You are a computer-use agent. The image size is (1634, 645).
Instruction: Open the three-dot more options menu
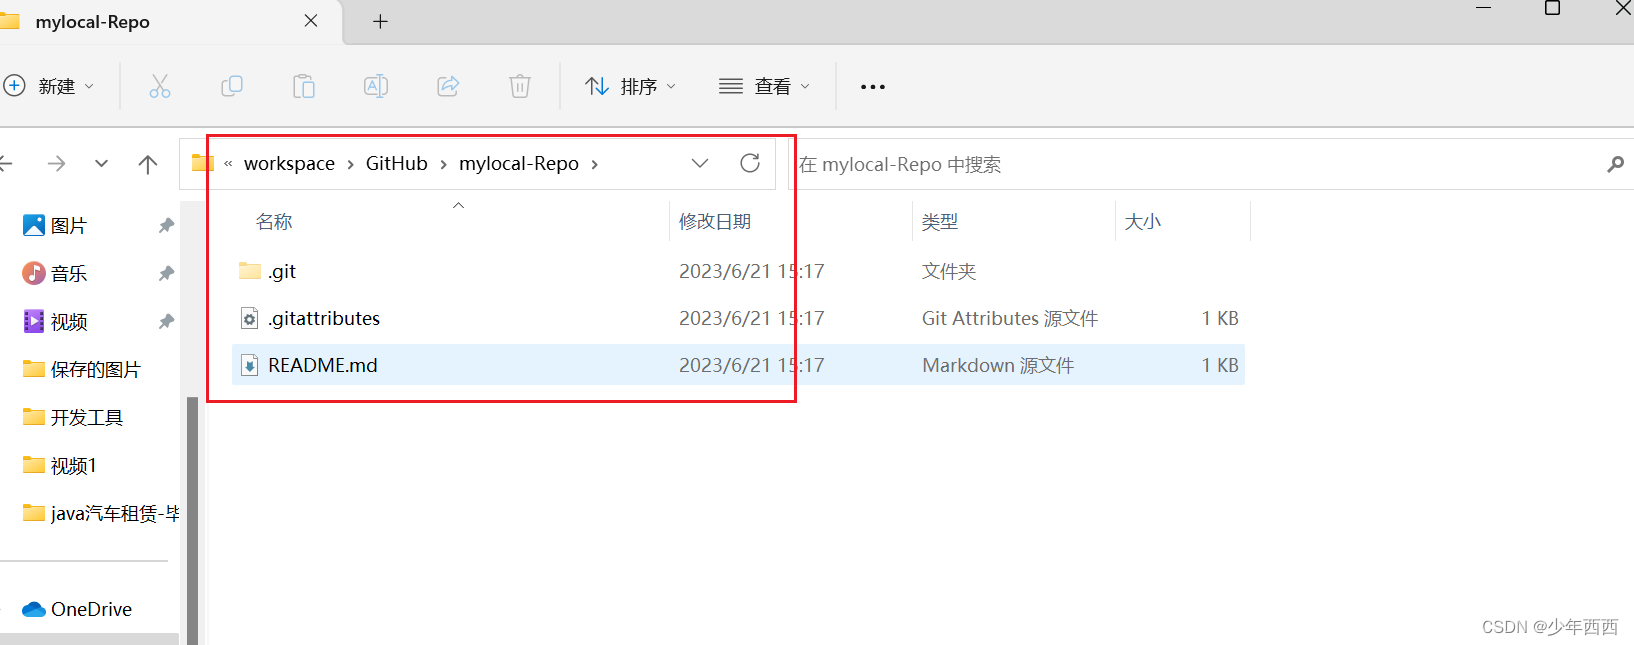tap(873, 87)
